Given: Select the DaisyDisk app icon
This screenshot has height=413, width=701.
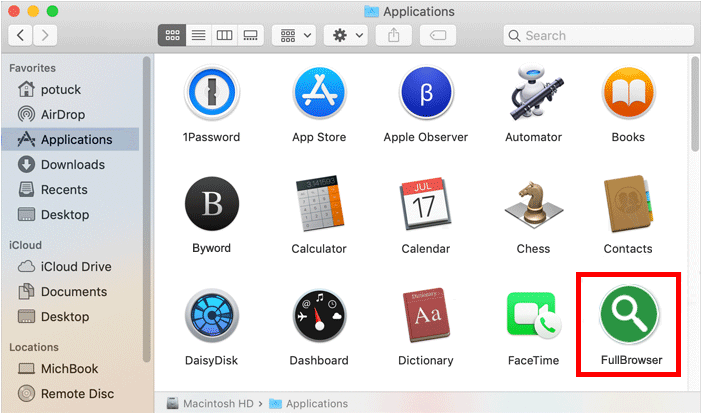Looking at the screenshot, I should coord(211,316).
